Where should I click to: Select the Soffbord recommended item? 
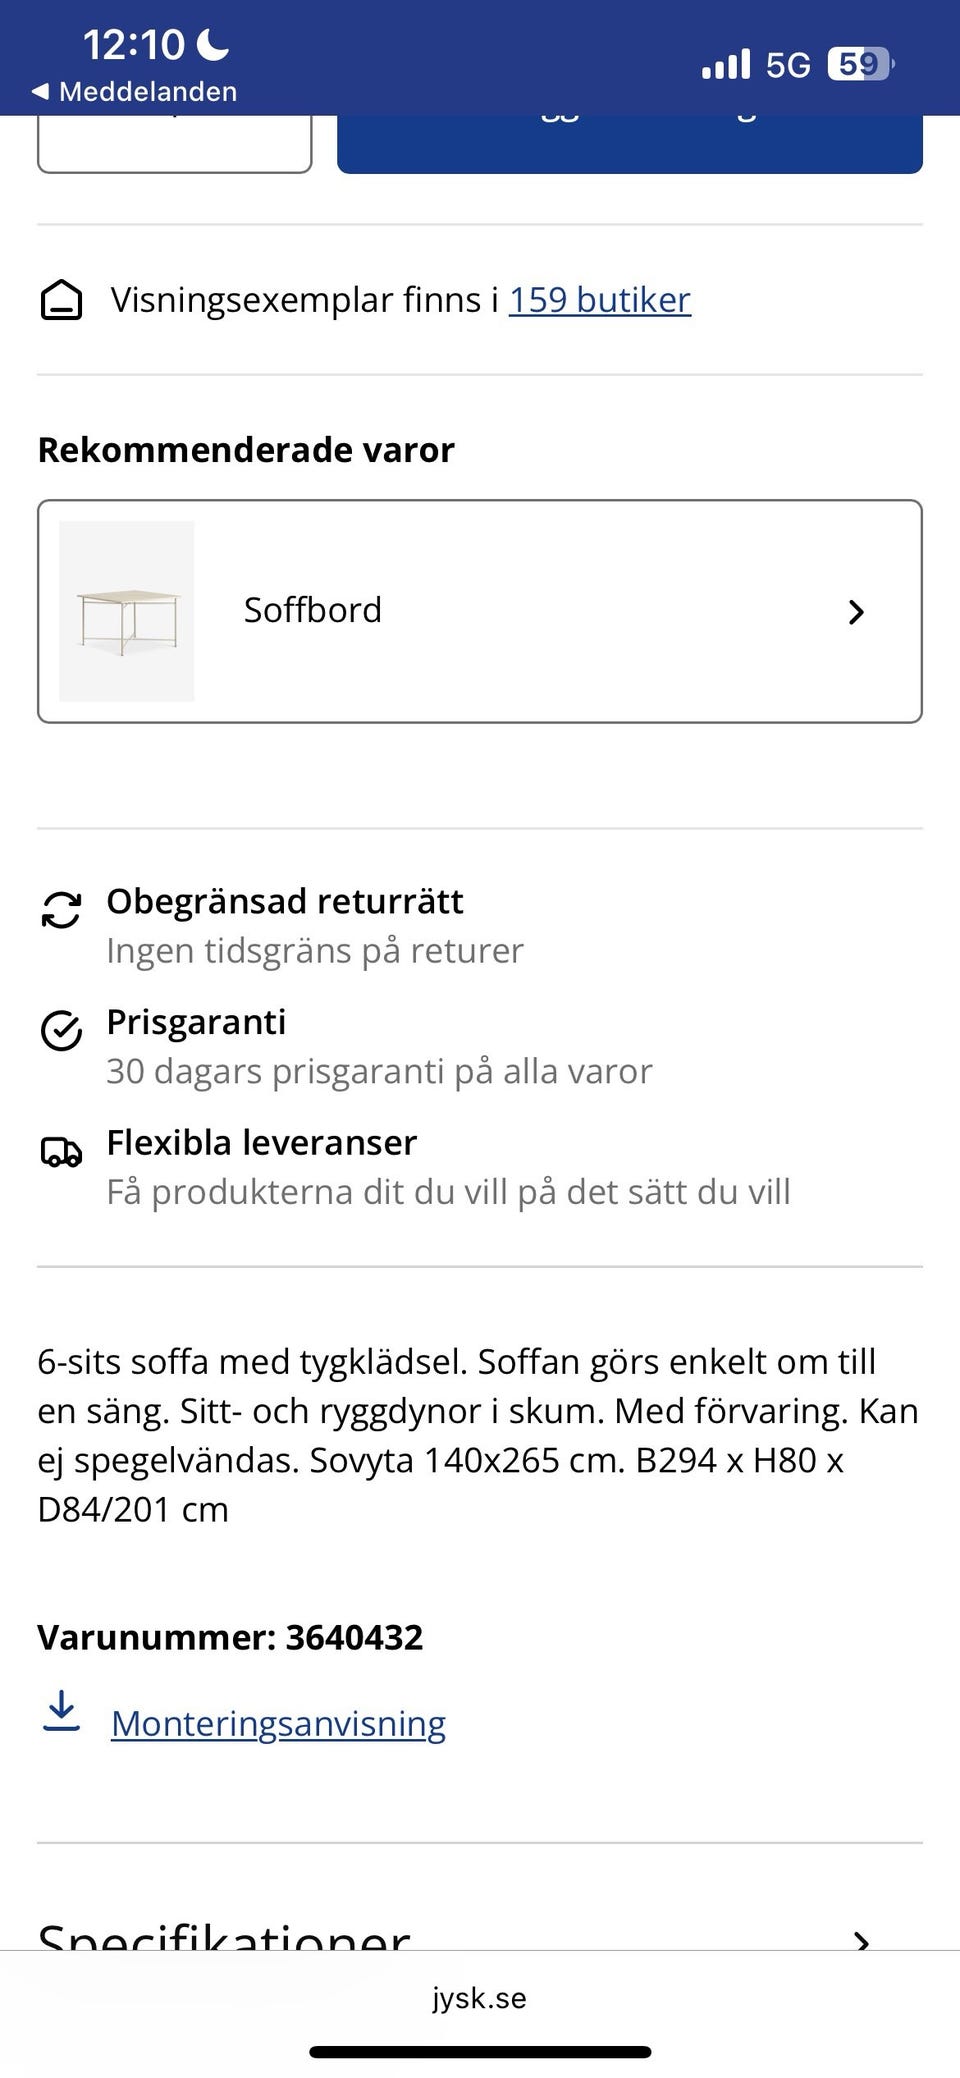(480, 611)
